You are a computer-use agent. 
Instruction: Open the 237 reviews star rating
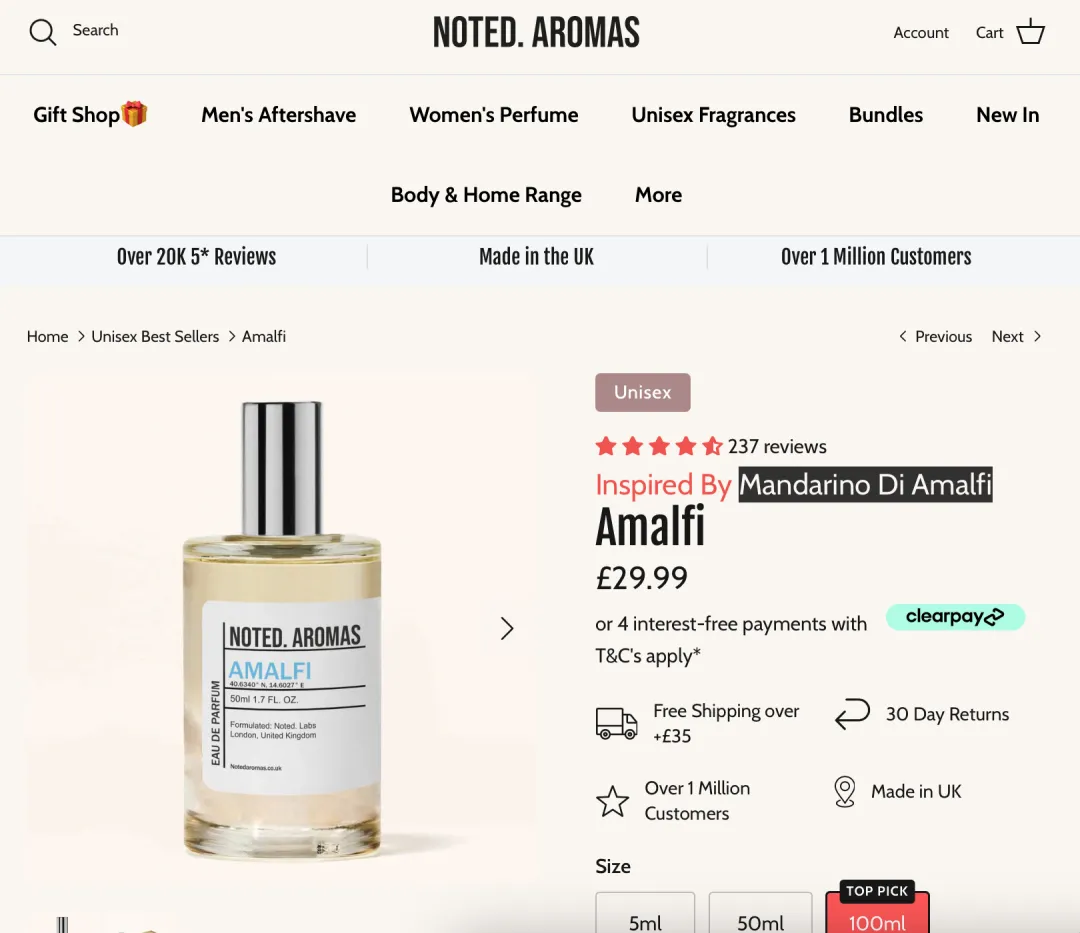tap(711, 446)
